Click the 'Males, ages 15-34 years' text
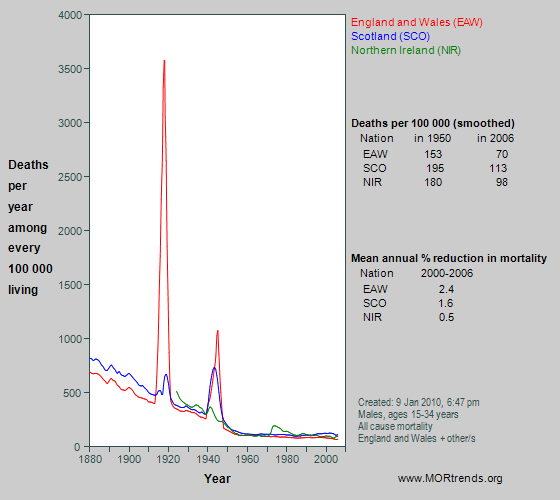560x500 pixels. click(408, 414)
